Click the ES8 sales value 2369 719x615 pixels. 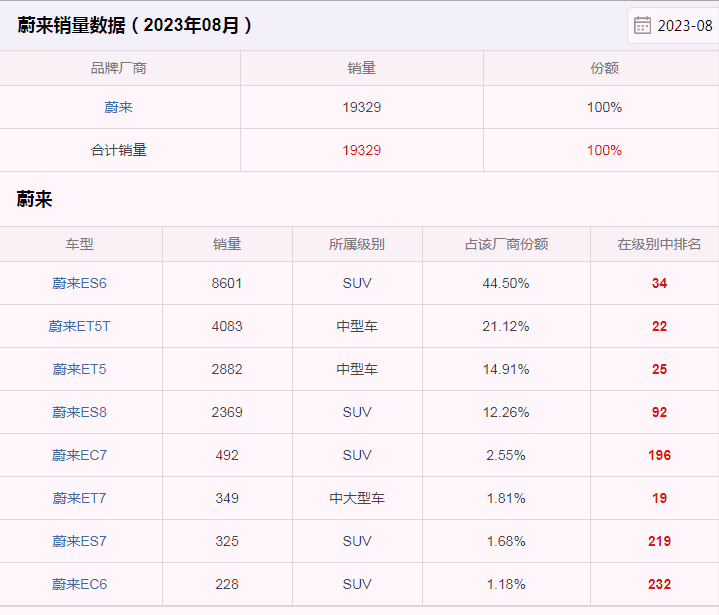pyautogui.click(x=227, y=412)
